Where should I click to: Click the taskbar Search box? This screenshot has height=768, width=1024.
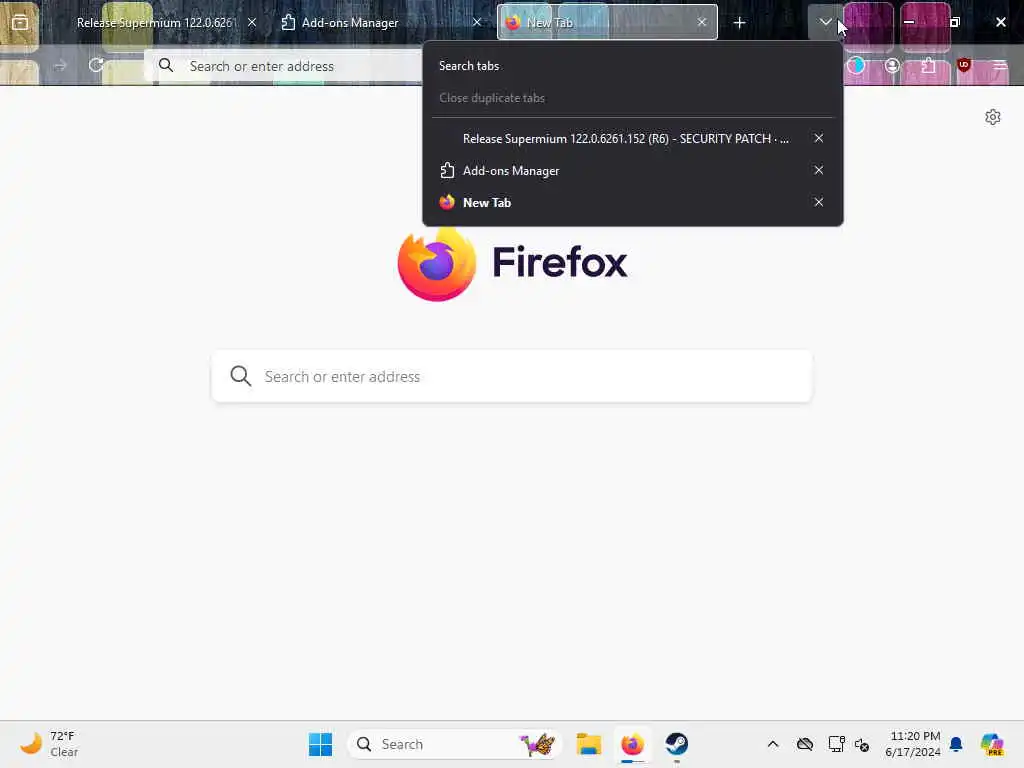click(x=455, y=744)
